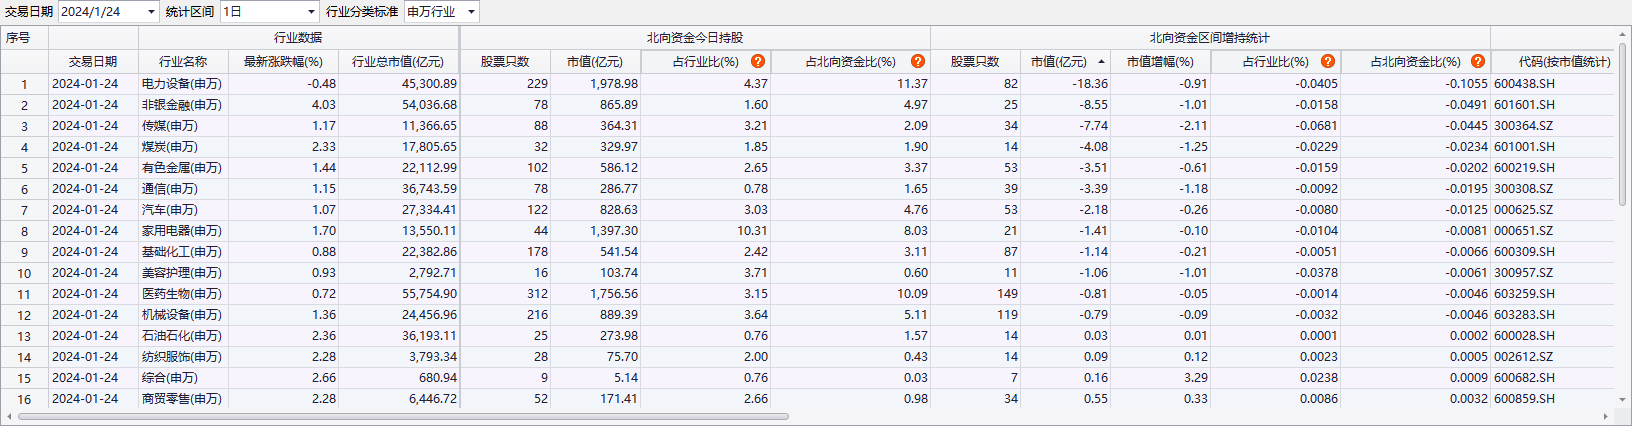Screen dimensions: 1632x426
Task: Click help icon beside interval 占行业比(%) column
Action: [x=1328, y=61]
